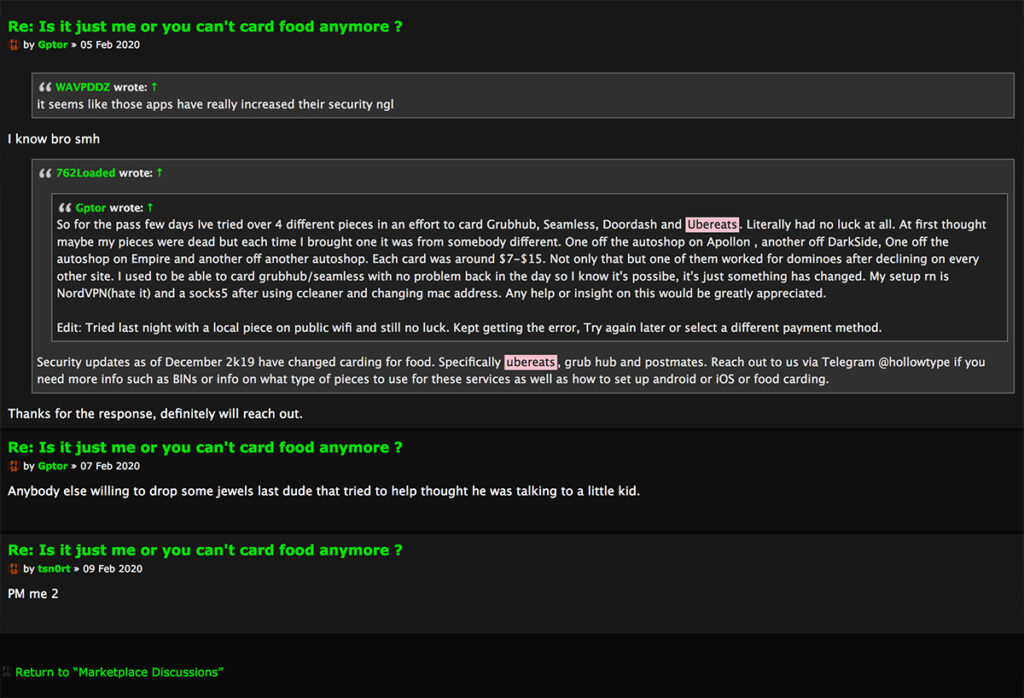Image resolution: width=1024 pixels, height=698 pixels.
Task: Open the reply title above tsn0rt's post
Action: [x=205, y=550]
